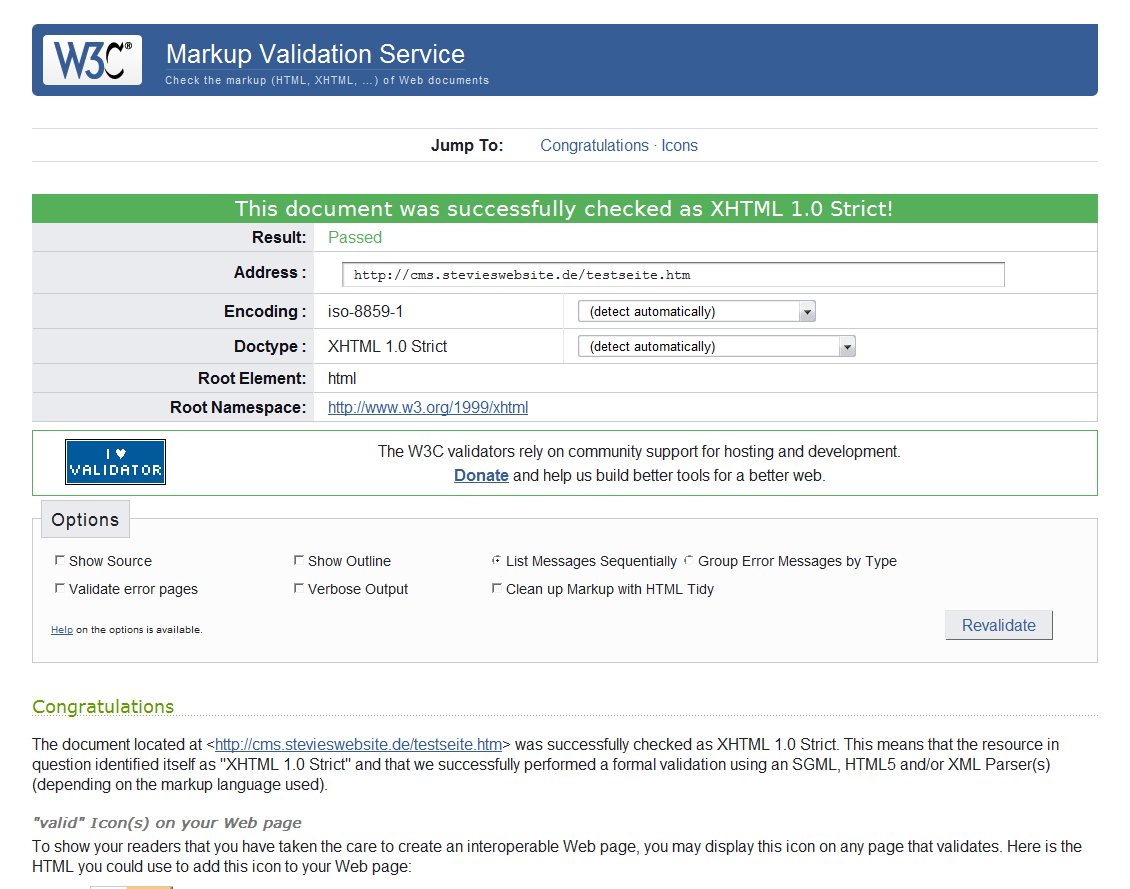The height and width of the screenshot is (889, 1130).
Task: Check the Show Outline option
Action: [298, 560]
